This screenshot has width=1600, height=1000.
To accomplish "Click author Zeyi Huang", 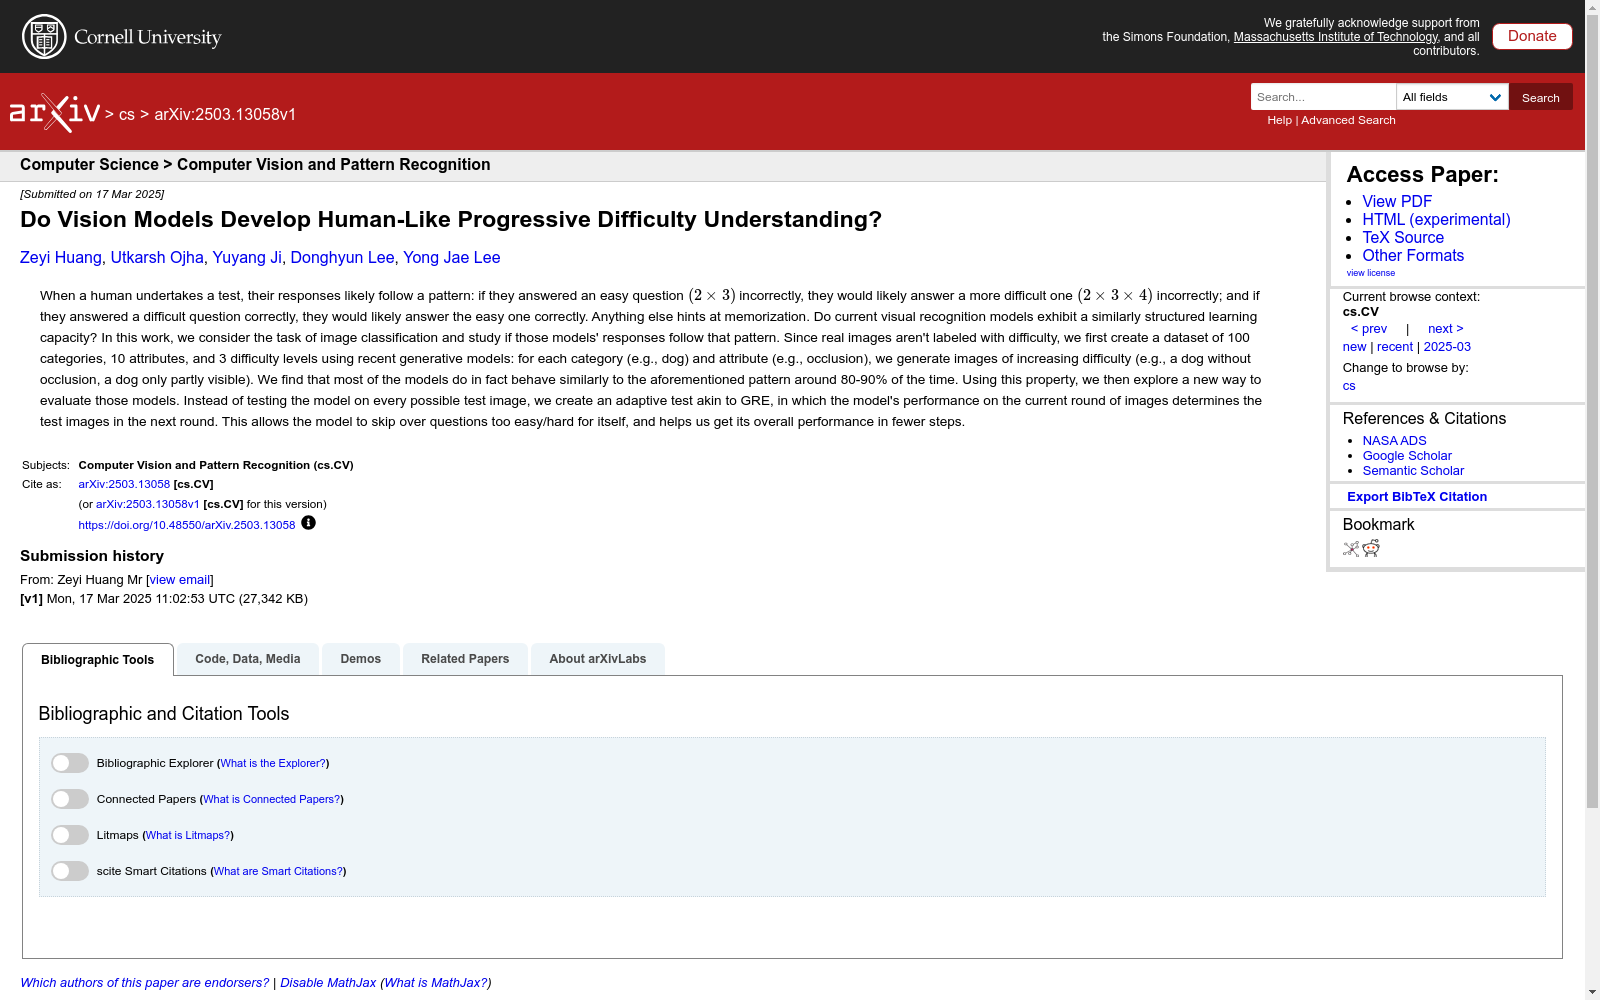I will [61, 258].
